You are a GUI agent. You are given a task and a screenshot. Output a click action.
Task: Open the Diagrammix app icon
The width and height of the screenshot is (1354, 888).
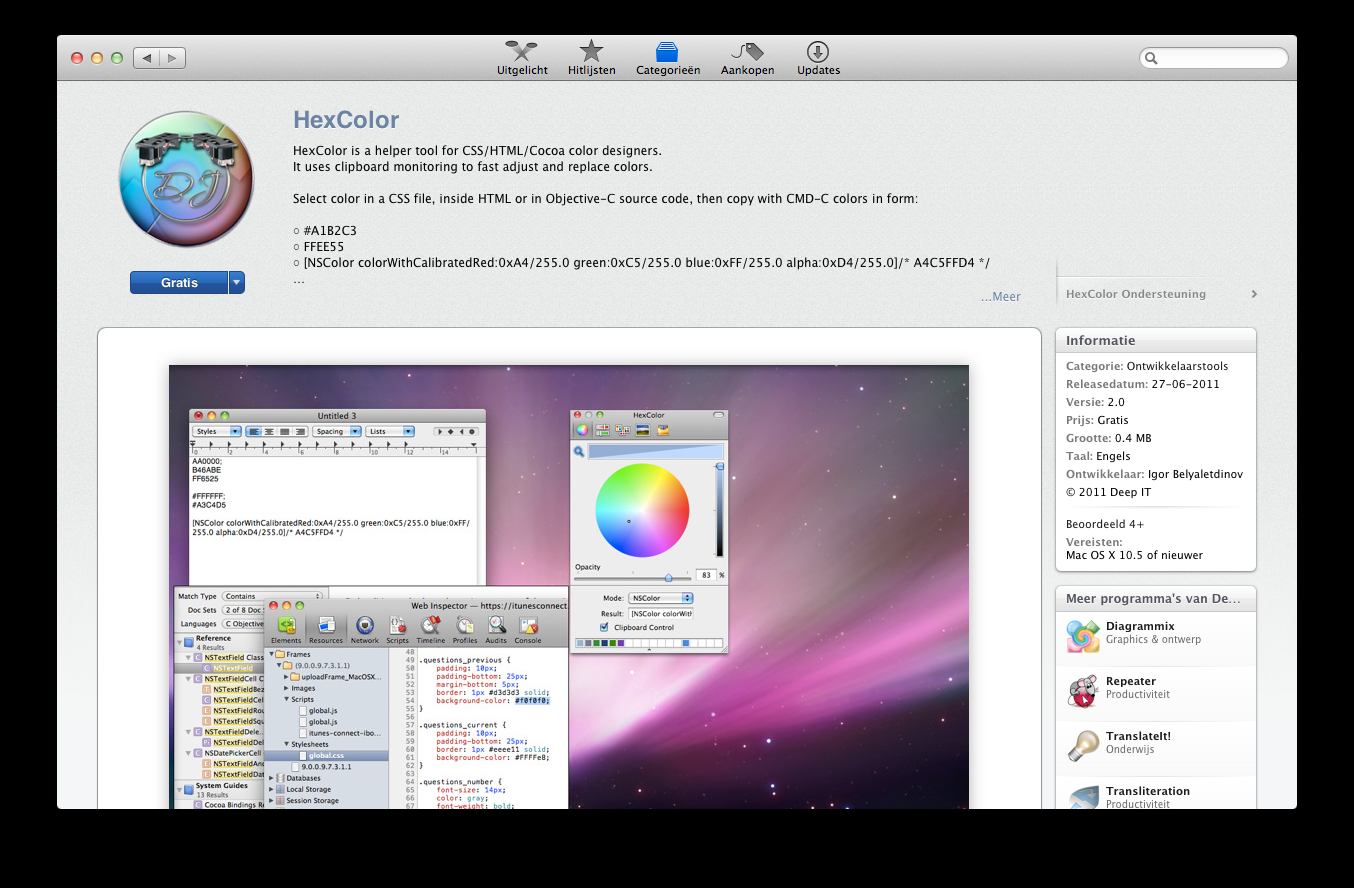pyautogui.click(x=1083, y=635)
